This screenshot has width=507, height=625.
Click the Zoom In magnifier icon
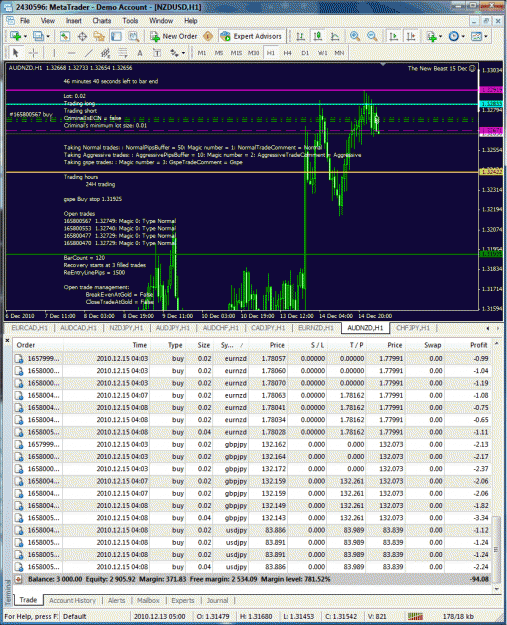[x=354, y=36]
